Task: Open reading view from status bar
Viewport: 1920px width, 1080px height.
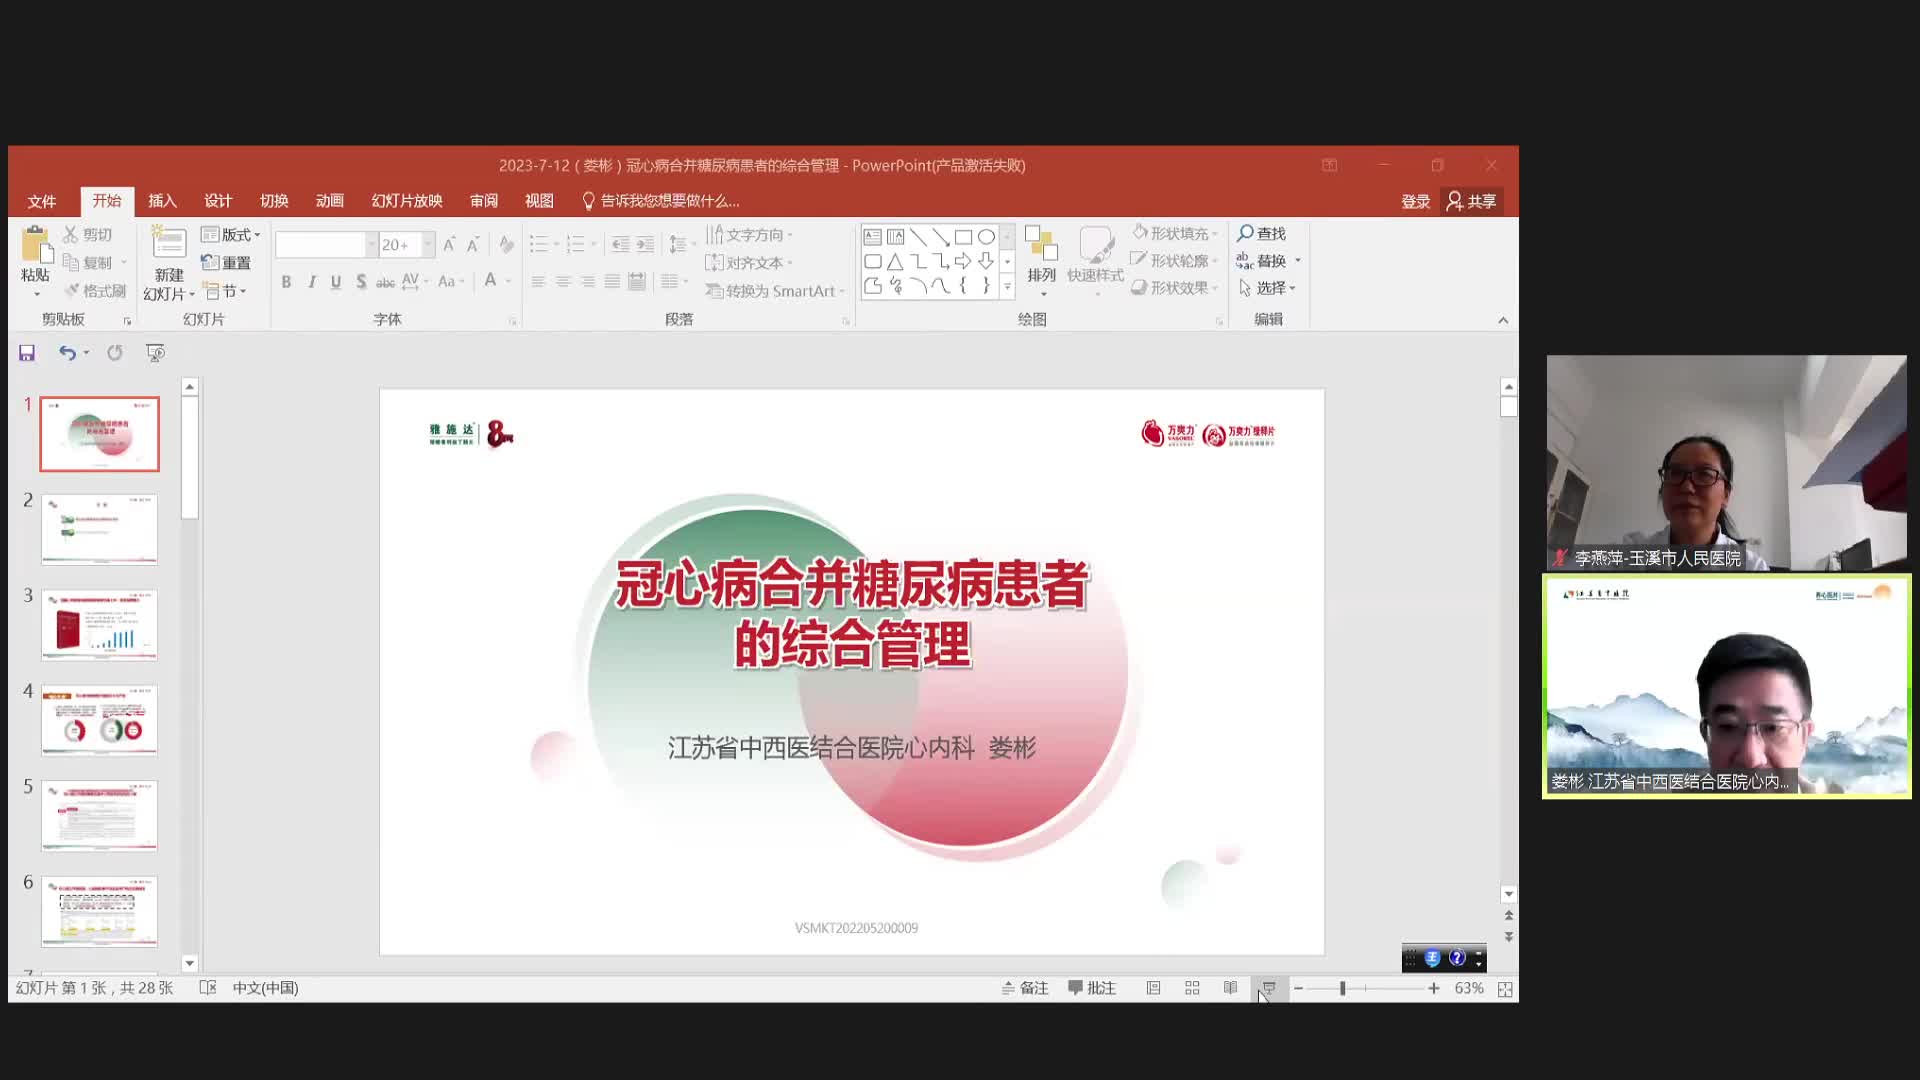Action: (1230, 988)
